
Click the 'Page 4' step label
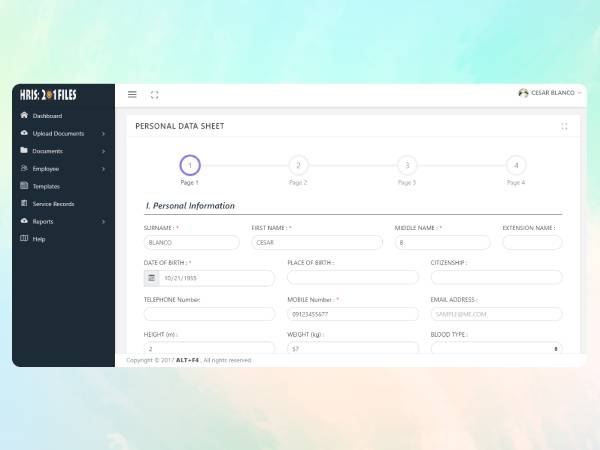coord(516,183)
